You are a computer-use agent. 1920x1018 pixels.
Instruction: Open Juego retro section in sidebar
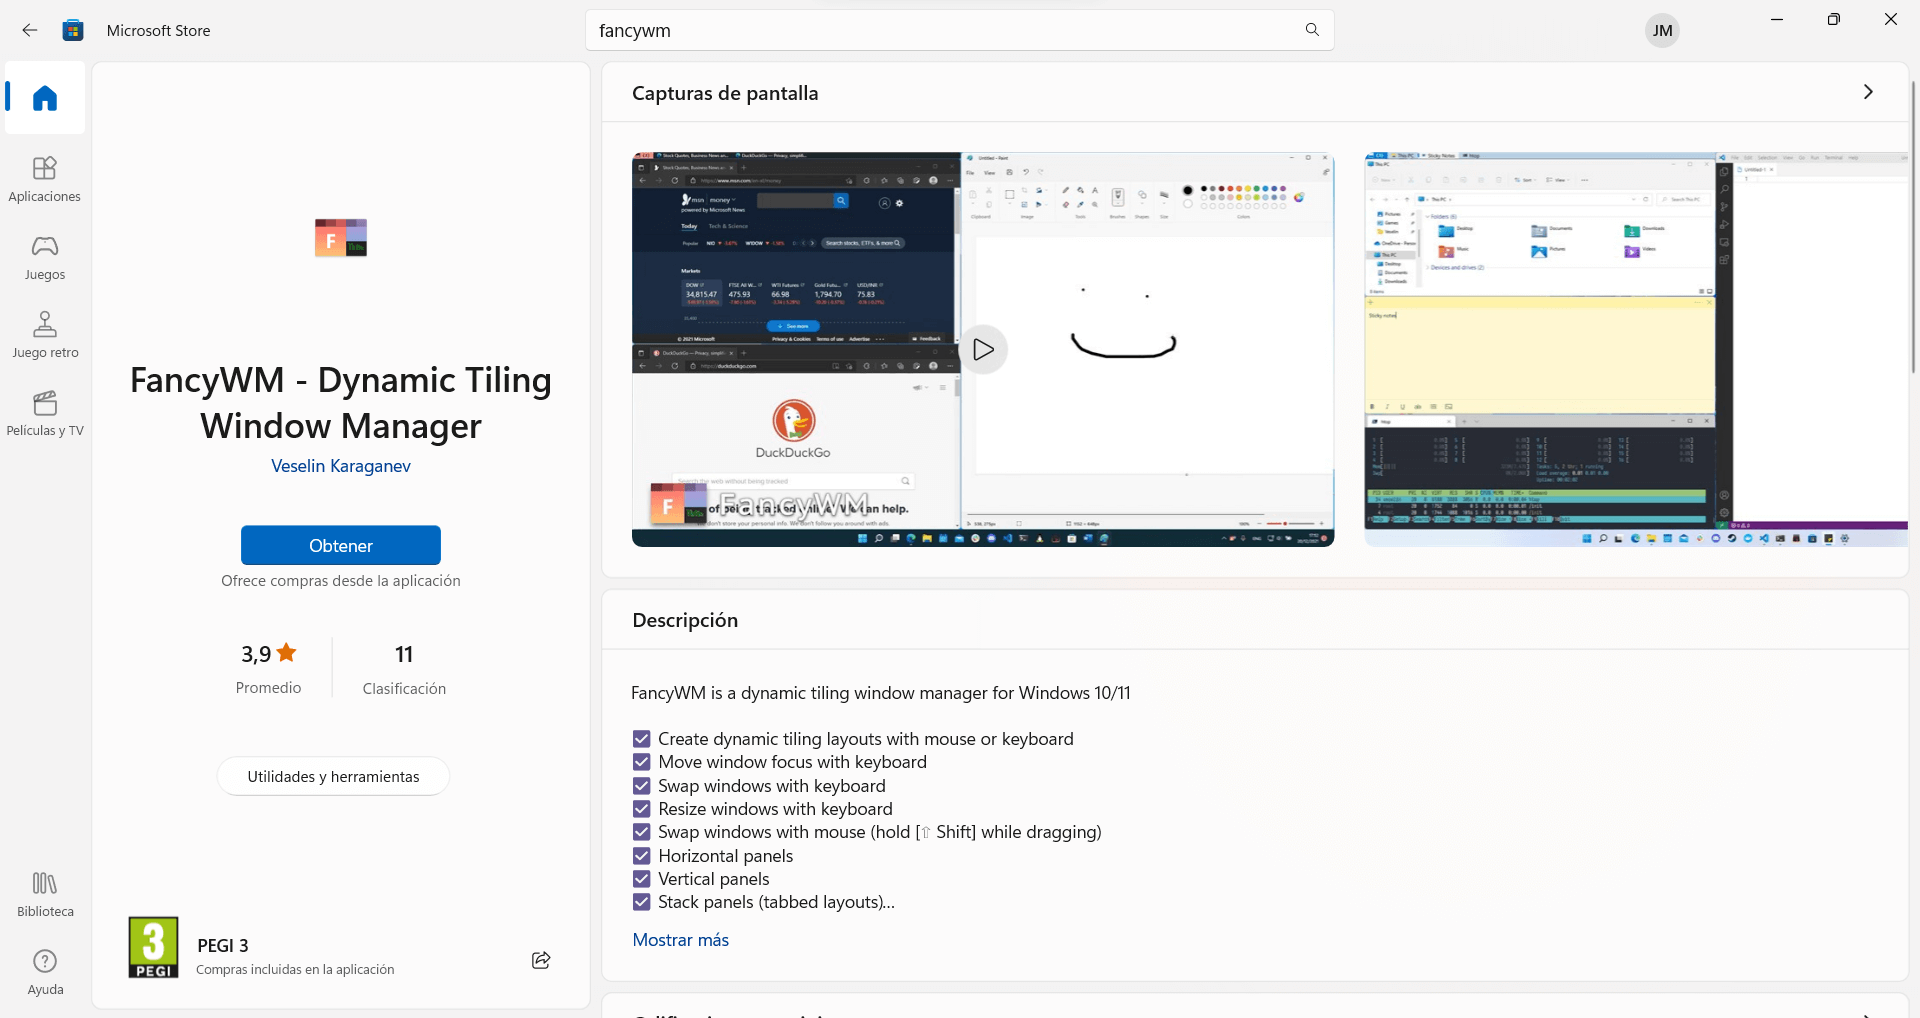[45, 335]
